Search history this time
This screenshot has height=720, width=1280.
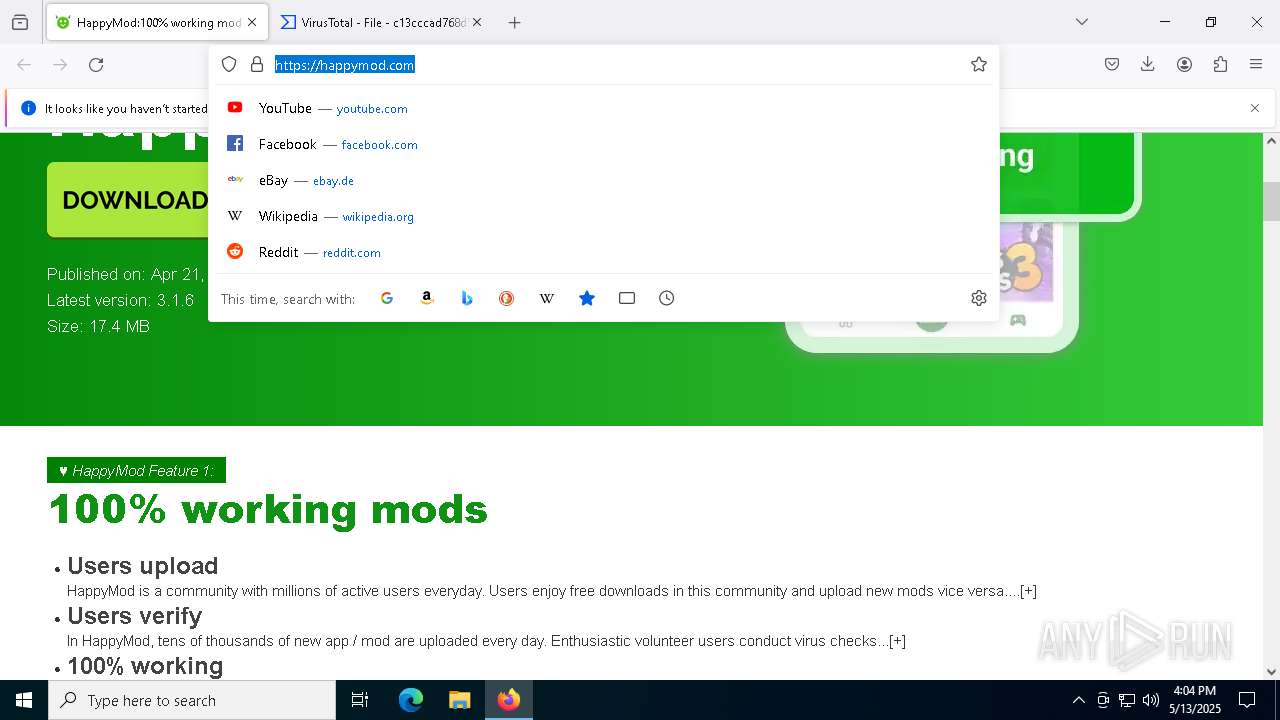667,298
